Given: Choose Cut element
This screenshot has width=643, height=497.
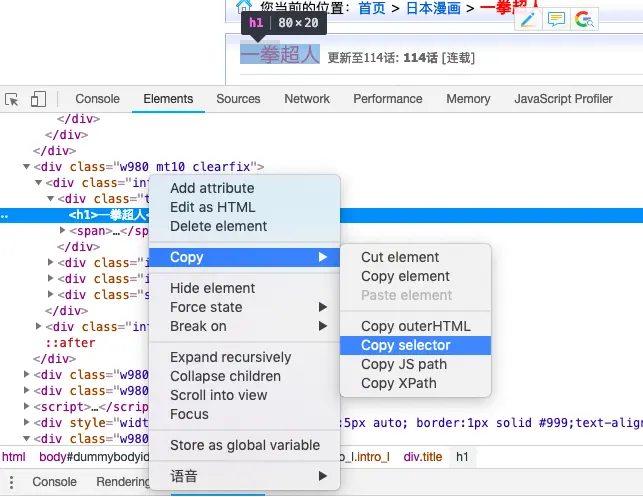Looking at the screenshot, I should tap(415, 257).
